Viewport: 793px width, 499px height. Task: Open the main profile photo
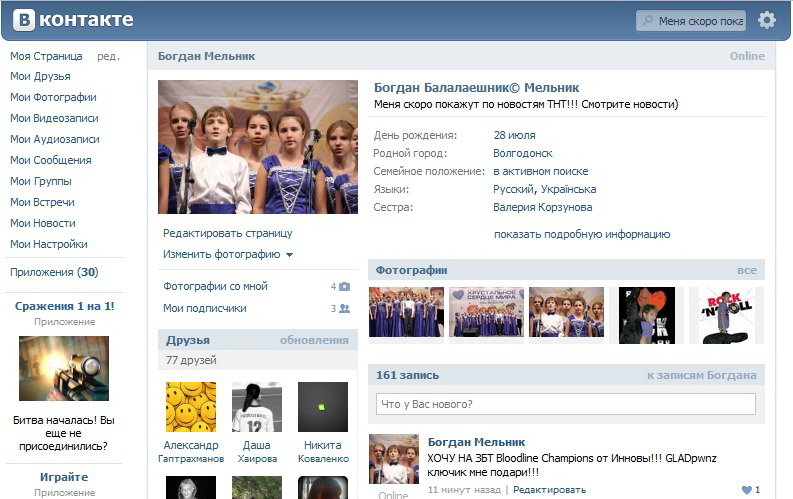tap(258, 147)
